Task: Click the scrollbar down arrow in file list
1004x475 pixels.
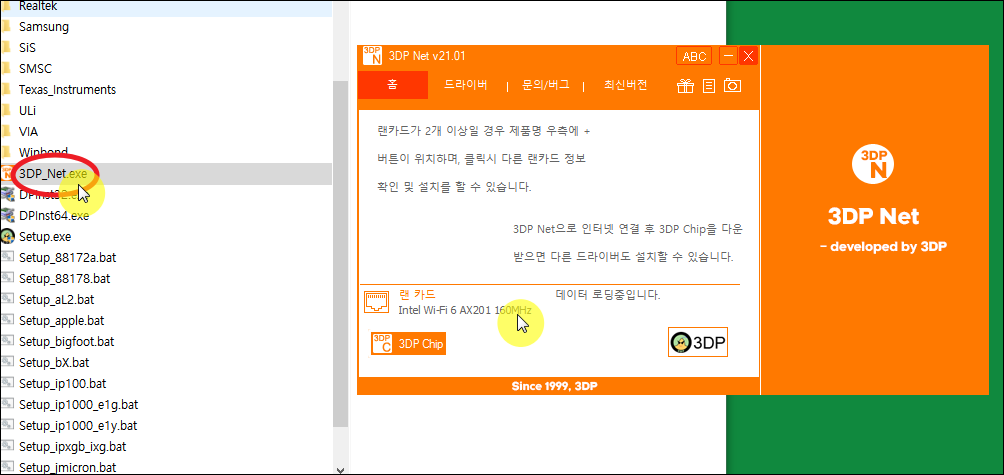Action: coord(341,469)
